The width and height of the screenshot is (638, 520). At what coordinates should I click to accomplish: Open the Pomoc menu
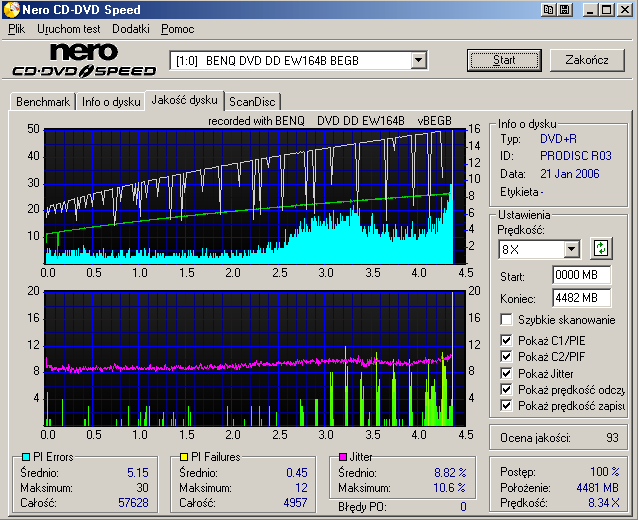coord(177,29)
